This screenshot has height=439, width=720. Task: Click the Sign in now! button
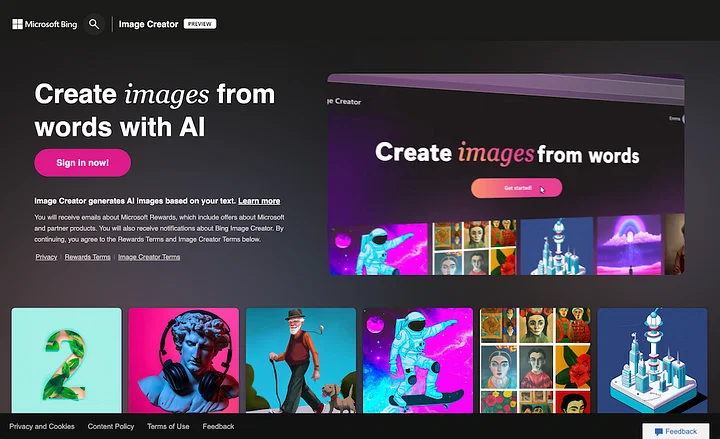83,163
